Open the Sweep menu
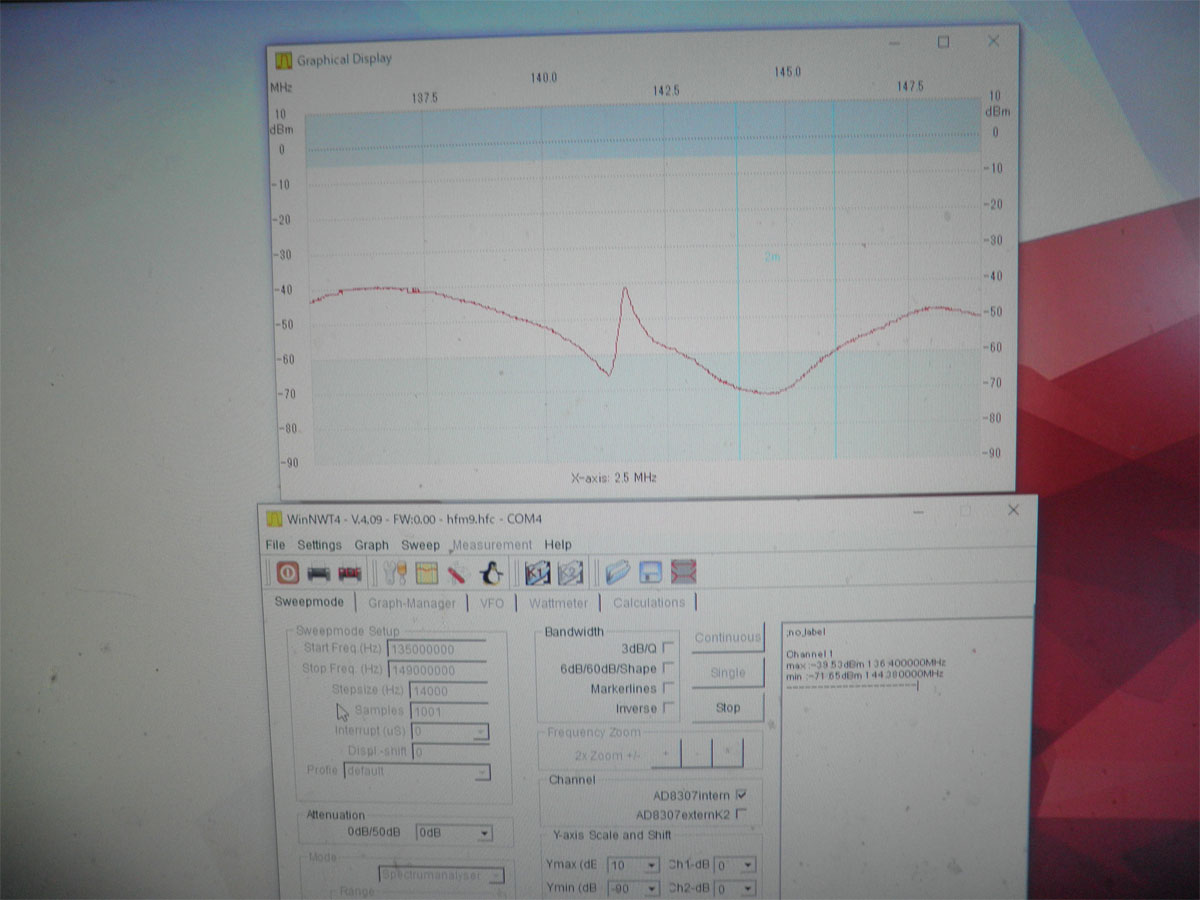This screenshot has width=1200, height=900. [x=420, y=545]
